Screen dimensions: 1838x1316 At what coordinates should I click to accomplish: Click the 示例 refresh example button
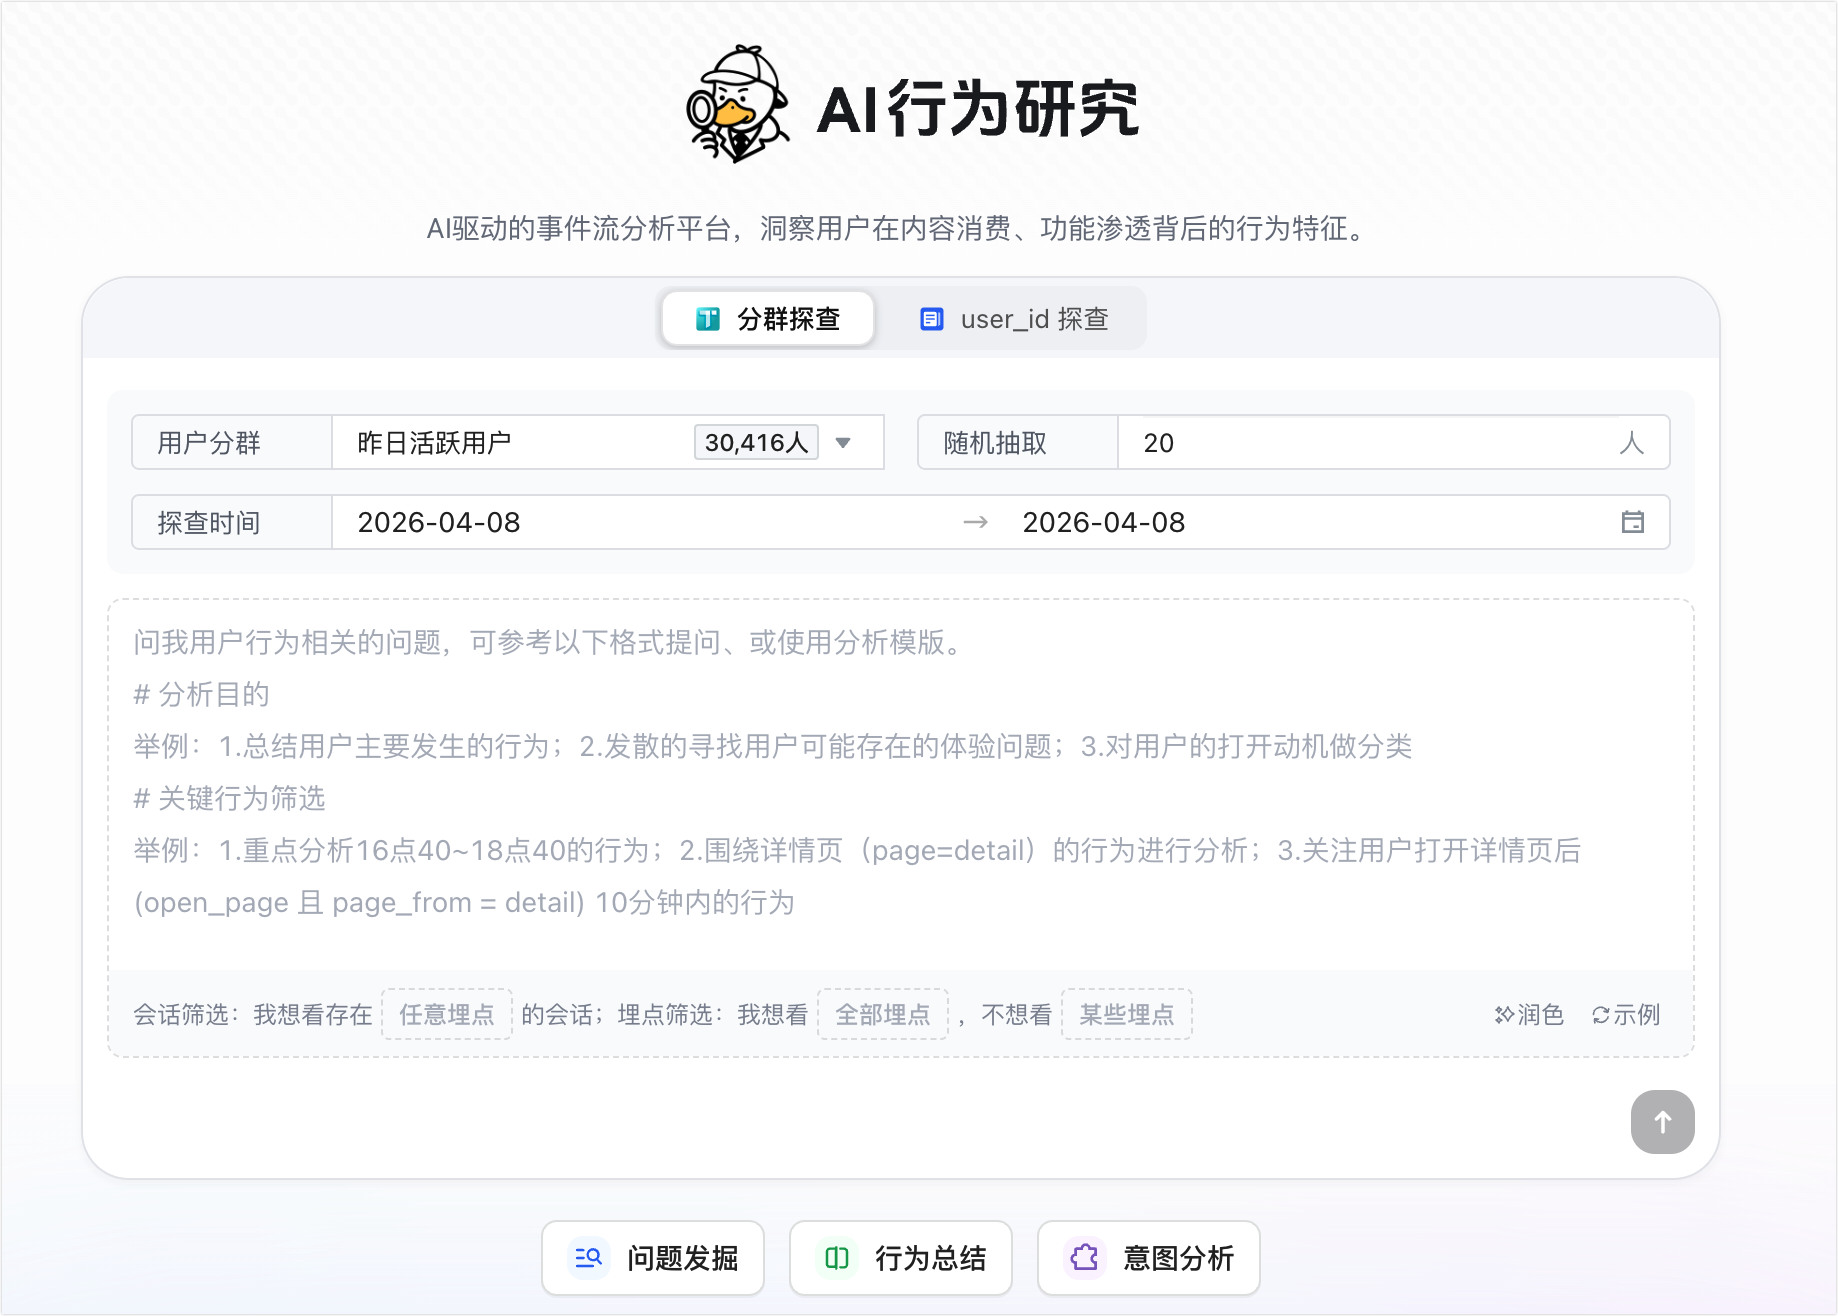click(x=1625, y=1015)
